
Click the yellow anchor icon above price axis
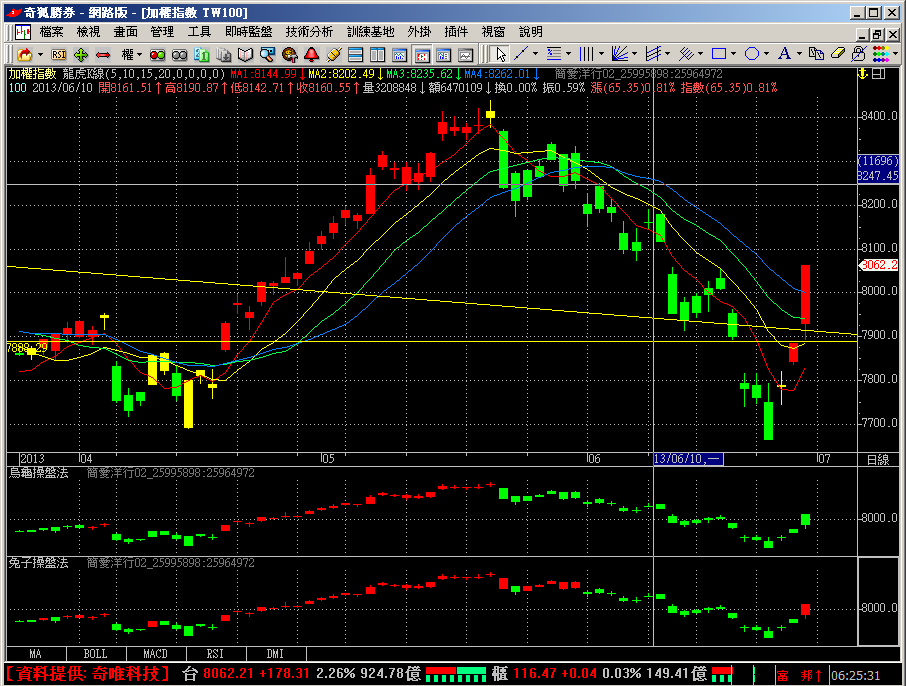(863, 73)
